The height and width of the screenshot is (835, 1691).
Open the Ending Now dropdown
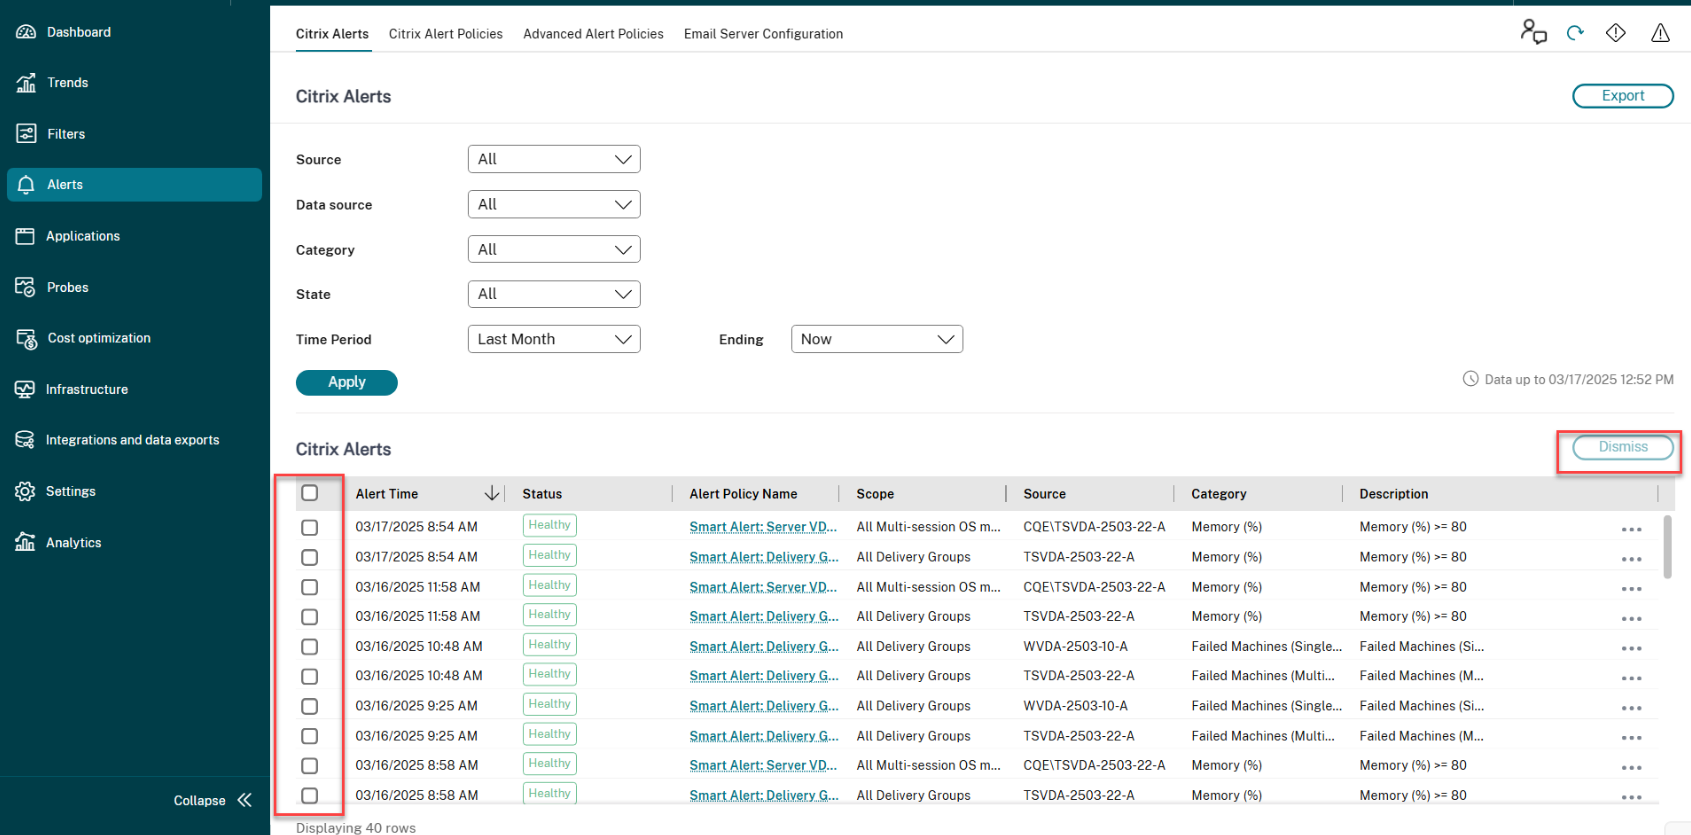coord(876,339)
